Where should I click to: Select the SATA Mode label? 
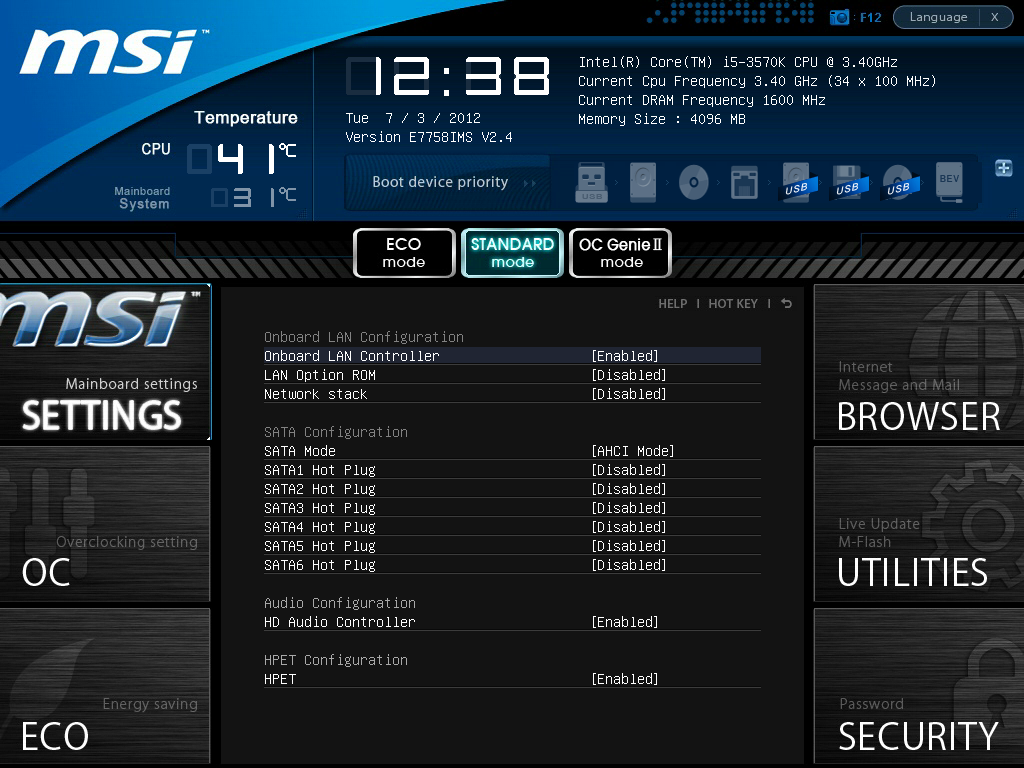[x=300, y=451]
